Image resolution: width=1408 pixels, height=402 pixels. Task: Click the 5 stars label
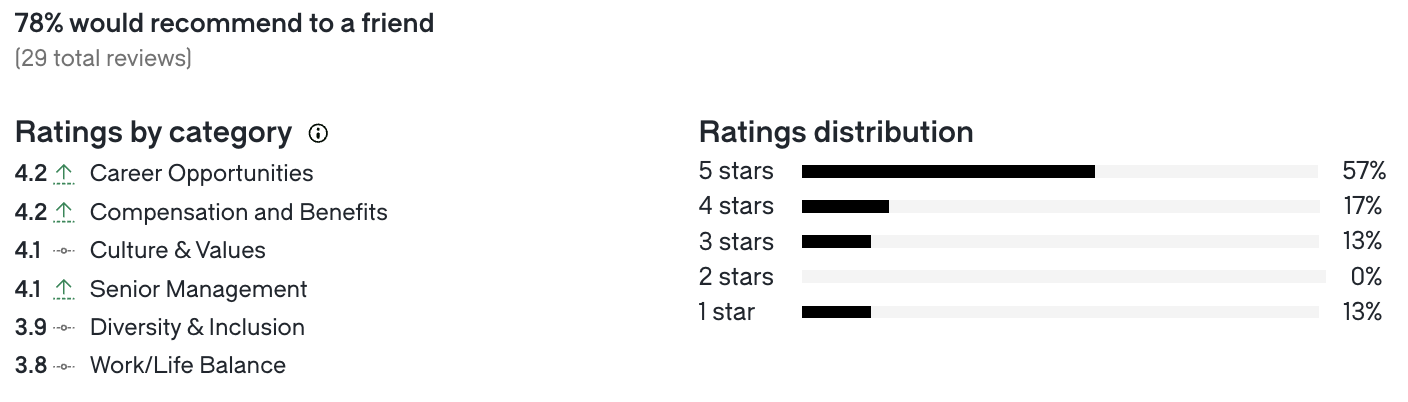pyautogui.click(x=736, y=171)
